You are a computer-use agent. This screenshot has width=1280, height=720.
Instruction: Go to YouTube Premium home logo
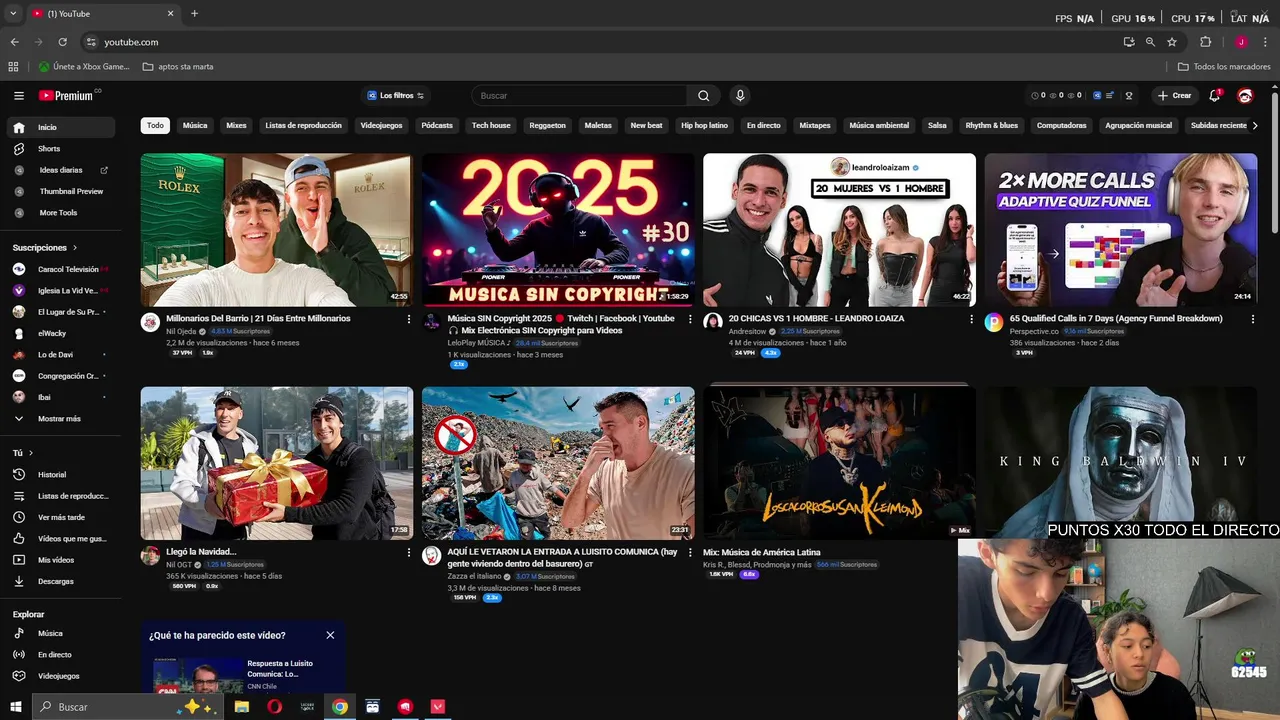point(68,96)
